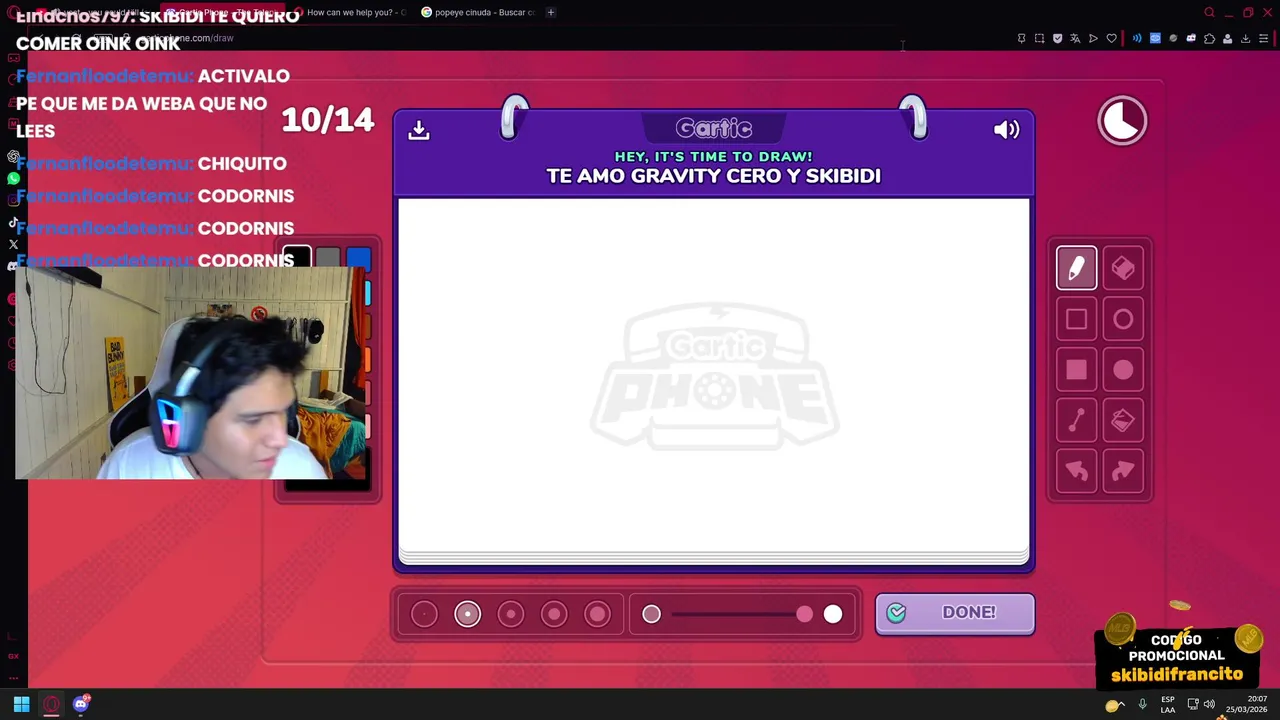This screenshot has width=1280, height=720.
Task: Open the browser downloads icon
Action: [x=1245, y=38]
